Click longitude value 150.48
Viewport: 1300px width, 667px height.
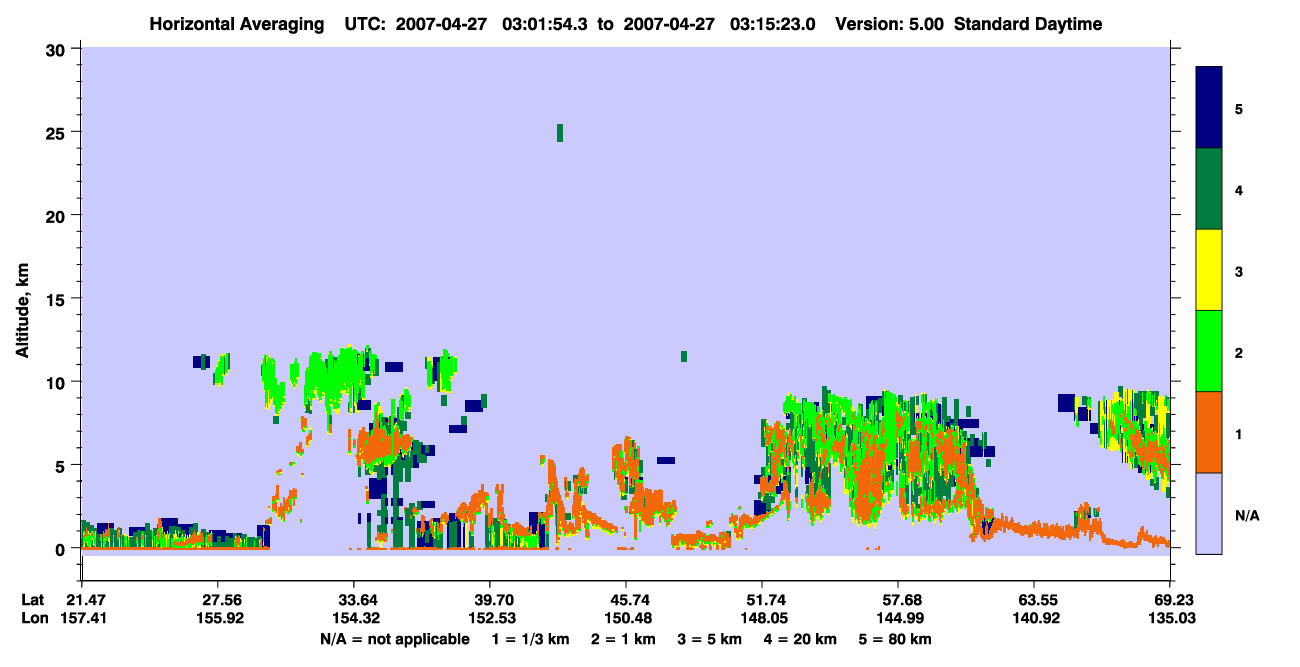click(x=626, y=619)
